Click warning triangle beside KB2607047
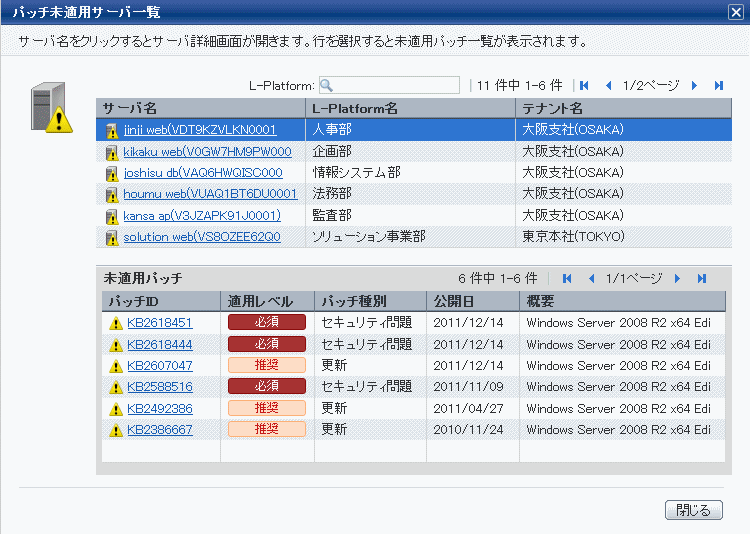 116,367
